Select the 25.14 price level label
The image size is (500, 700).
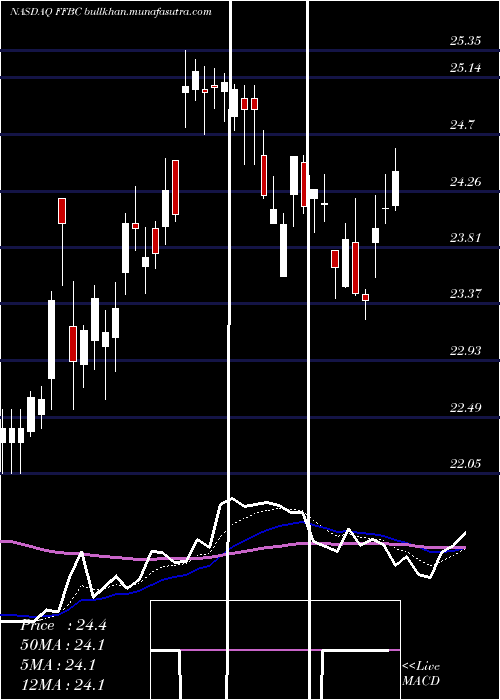pyautogui.click(x=465, y=68)
